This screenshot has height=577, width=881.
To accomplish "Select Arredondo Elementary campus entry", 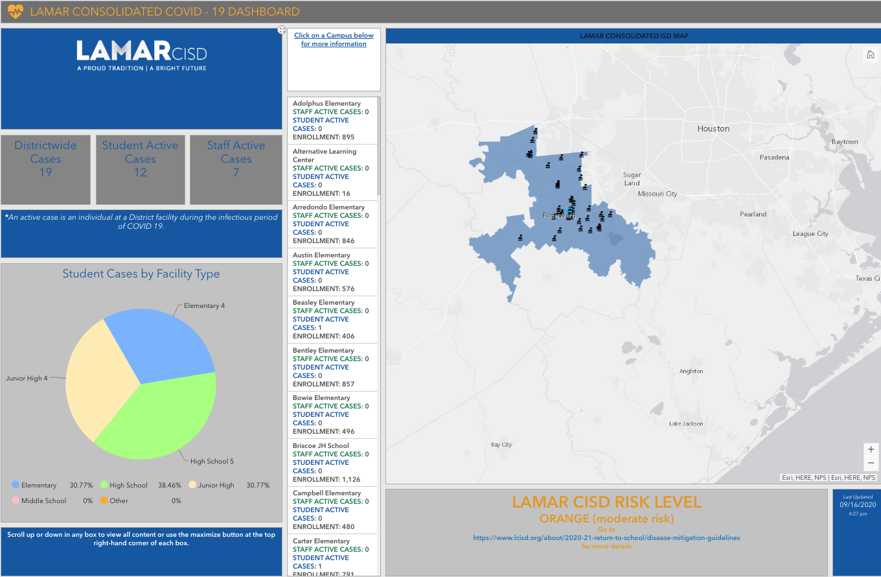I will [x=333, y=224].
